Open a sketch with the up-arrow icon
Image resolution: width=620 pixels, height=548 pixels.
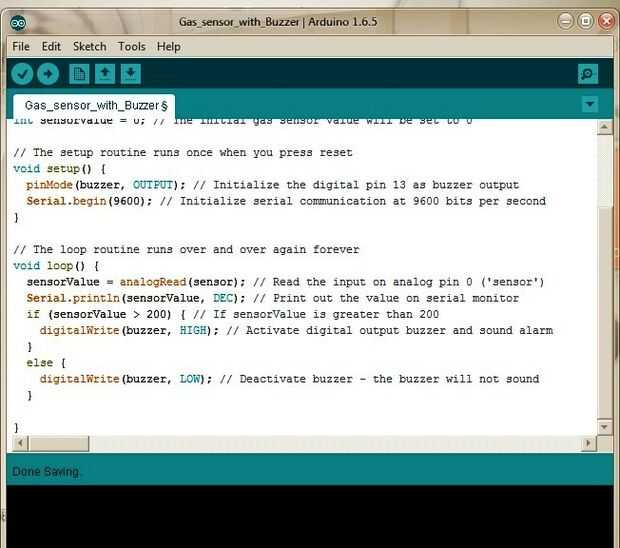(x=105, y=74)
